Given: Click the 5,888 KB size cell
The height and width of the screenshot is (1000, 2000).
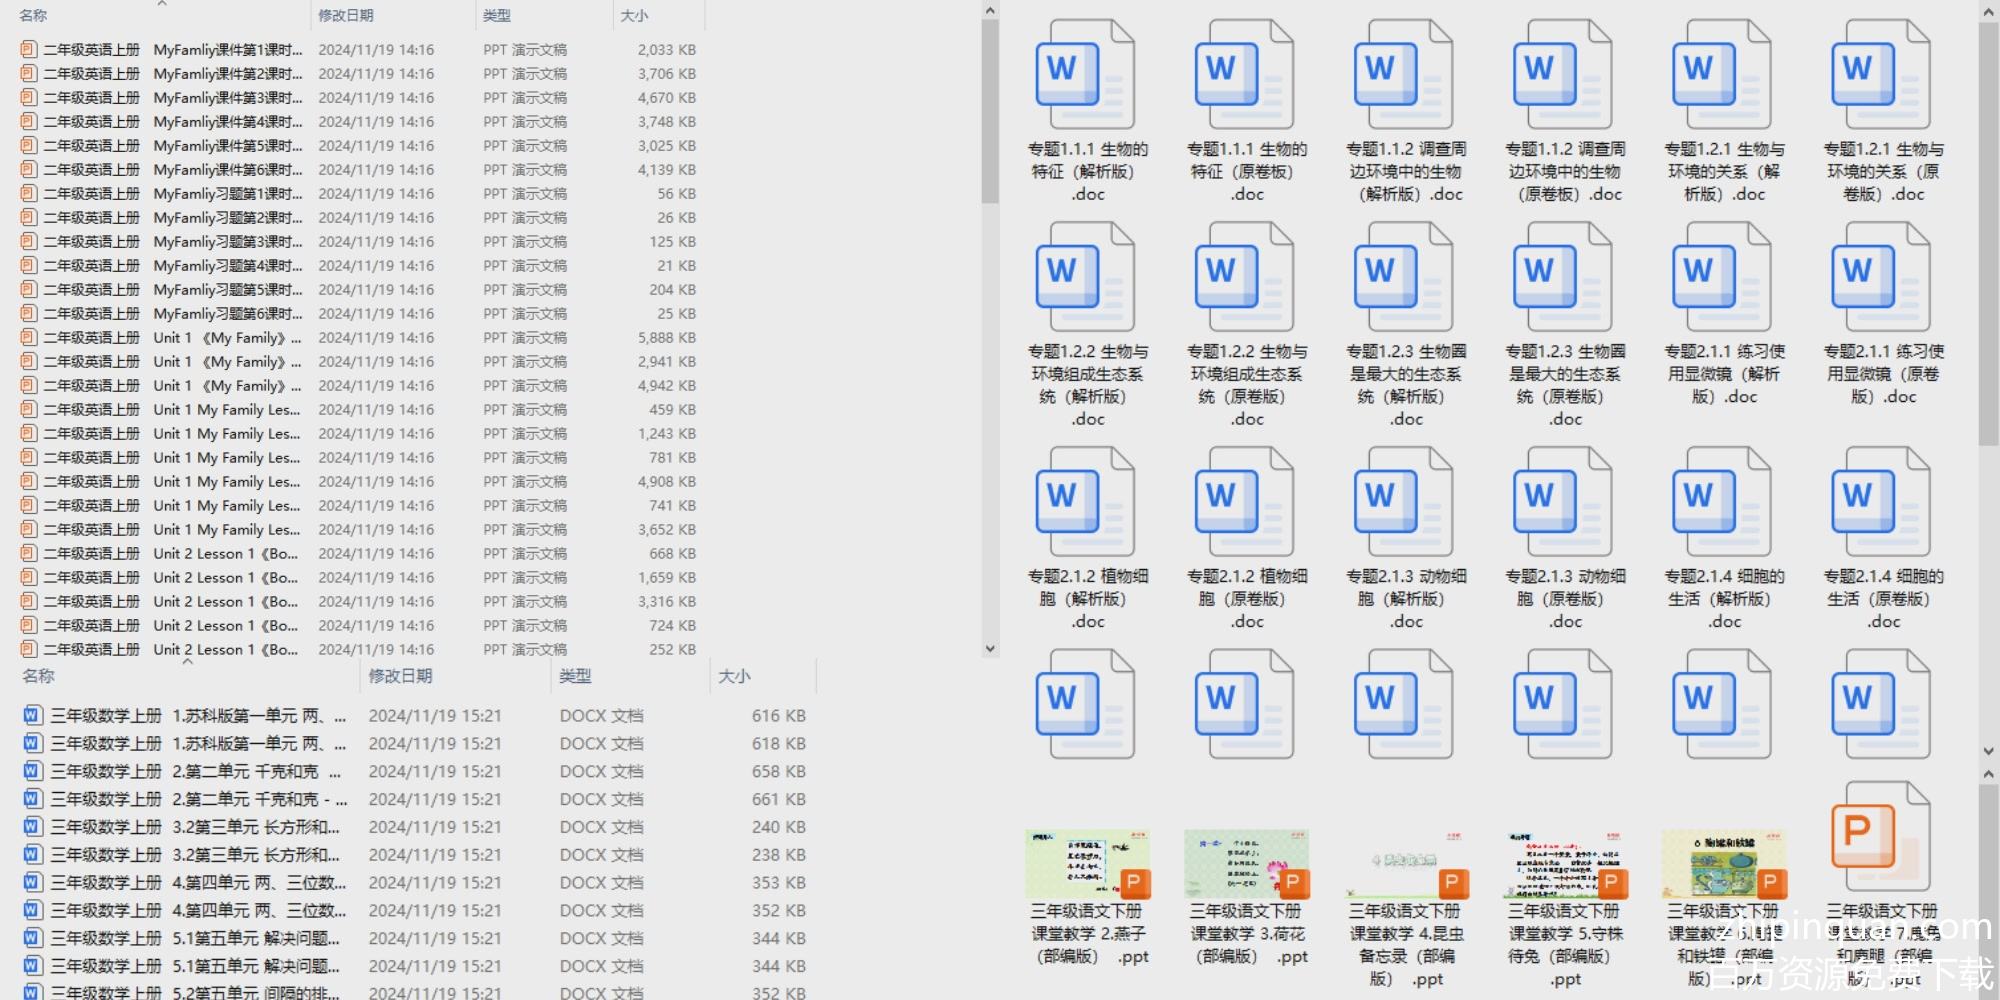Looking at the screenshot, I should [x=666, y=337].
